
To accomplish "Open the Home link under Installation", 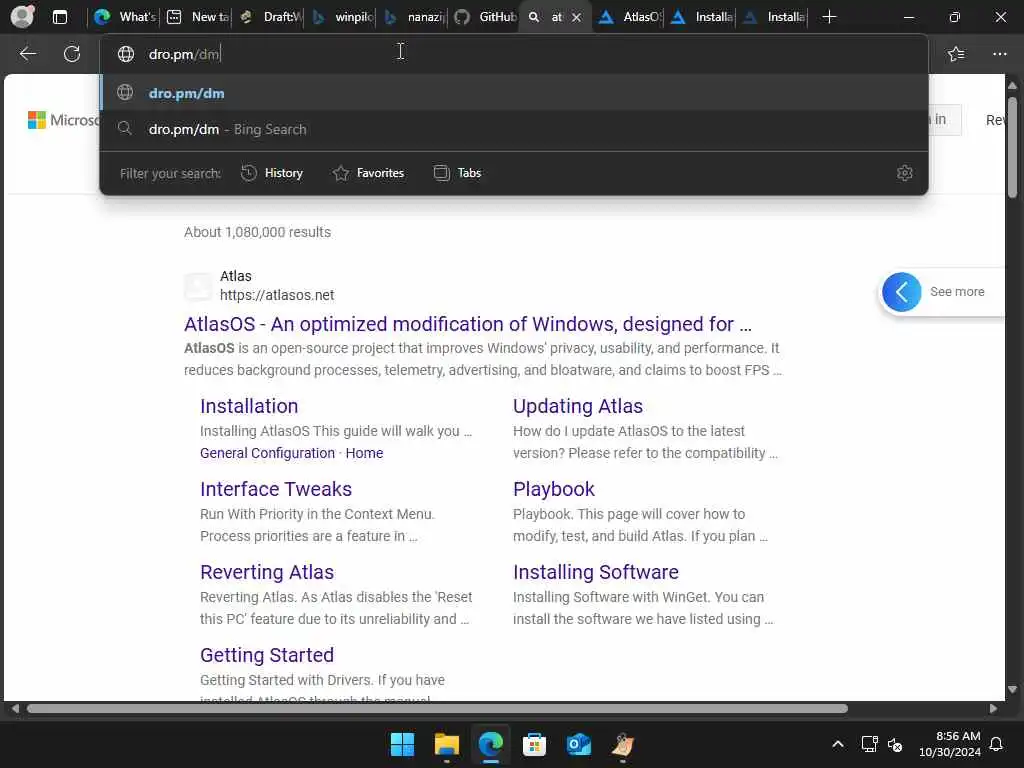I will click(364, 453).
